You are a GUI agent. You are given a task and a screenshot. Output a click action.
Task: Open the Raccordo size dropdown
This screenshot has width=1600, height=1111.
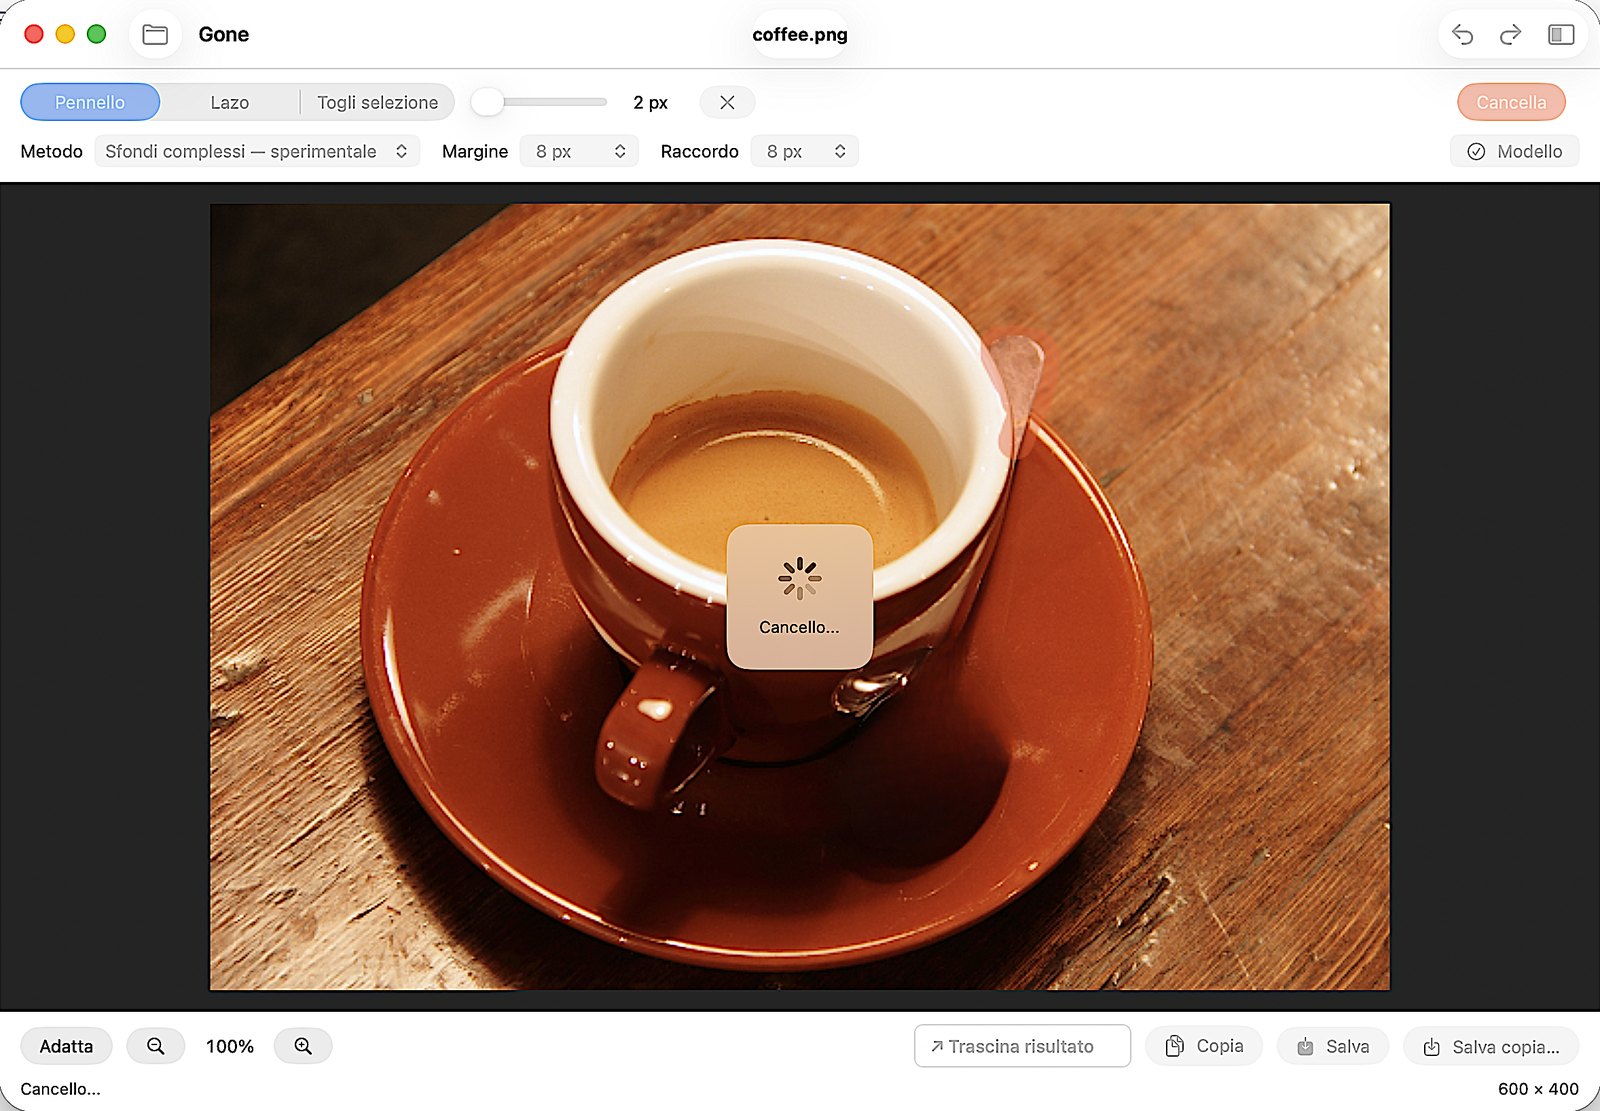point(805,151)
